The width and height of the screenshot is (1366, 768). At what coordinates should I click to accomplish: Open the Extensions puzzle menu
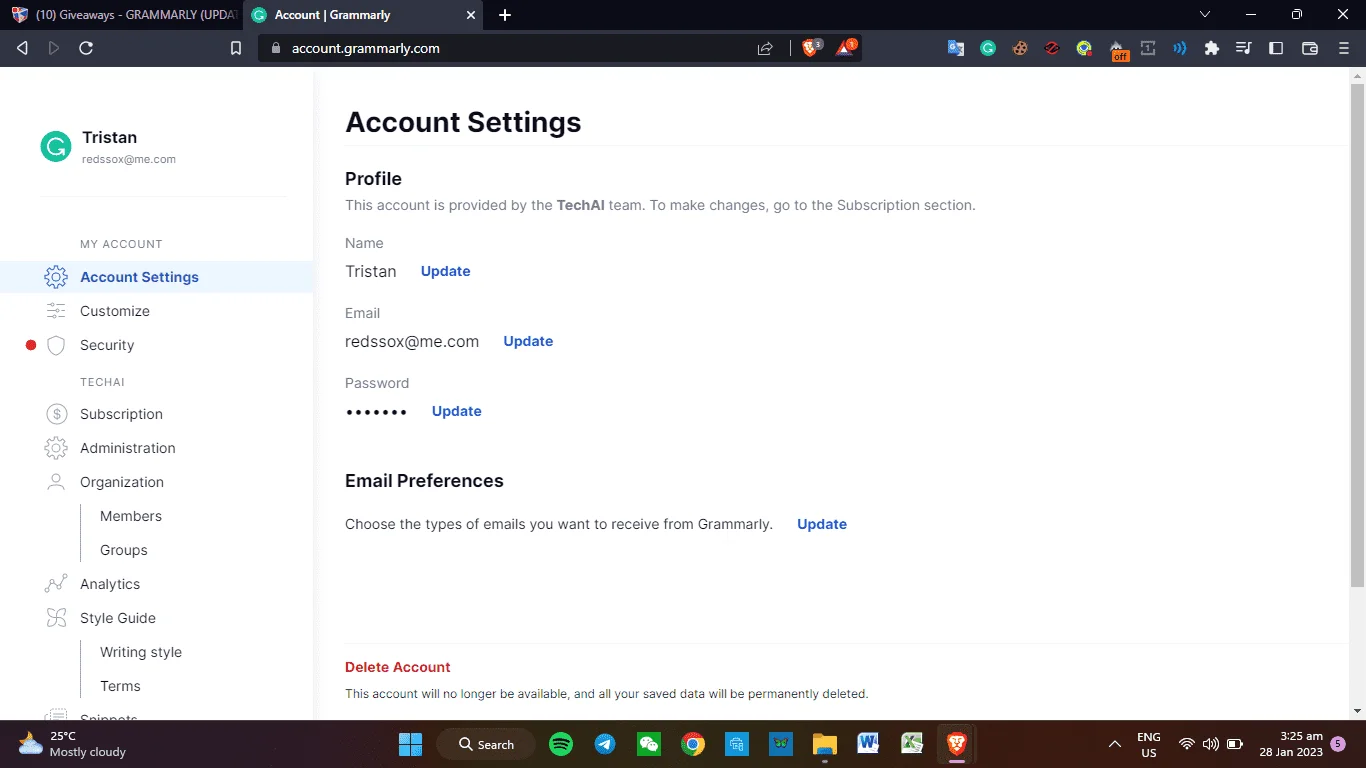point(1212,48)
